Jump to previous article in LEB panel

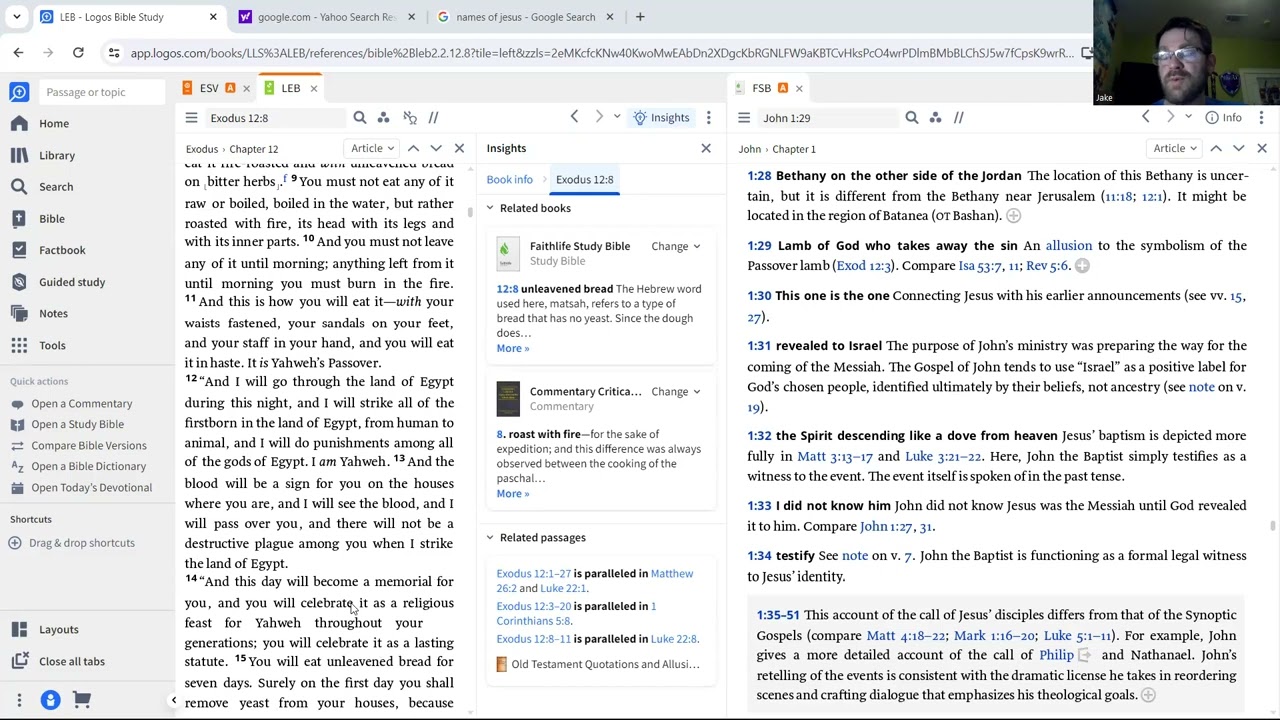[x=413, y=149]
